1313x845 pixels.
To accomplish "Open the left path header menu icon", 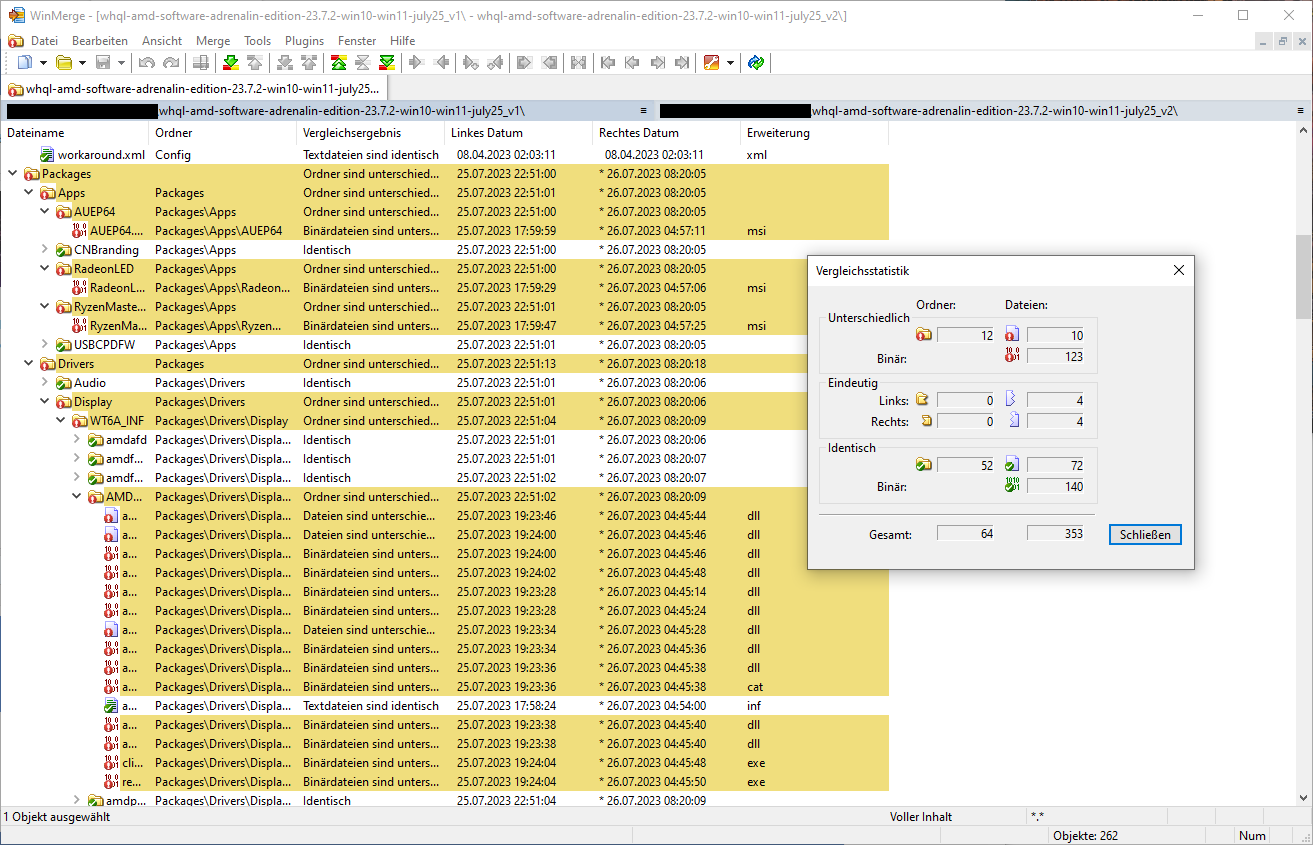I will click(x=645, y=111).
